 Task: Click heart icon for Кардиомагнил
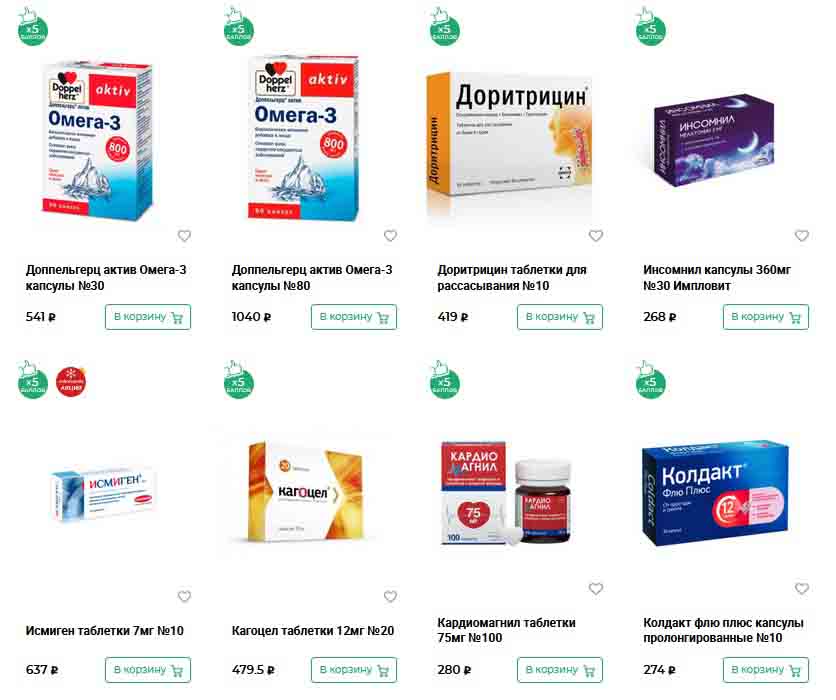pyautogui.click(x=596, y=589)
